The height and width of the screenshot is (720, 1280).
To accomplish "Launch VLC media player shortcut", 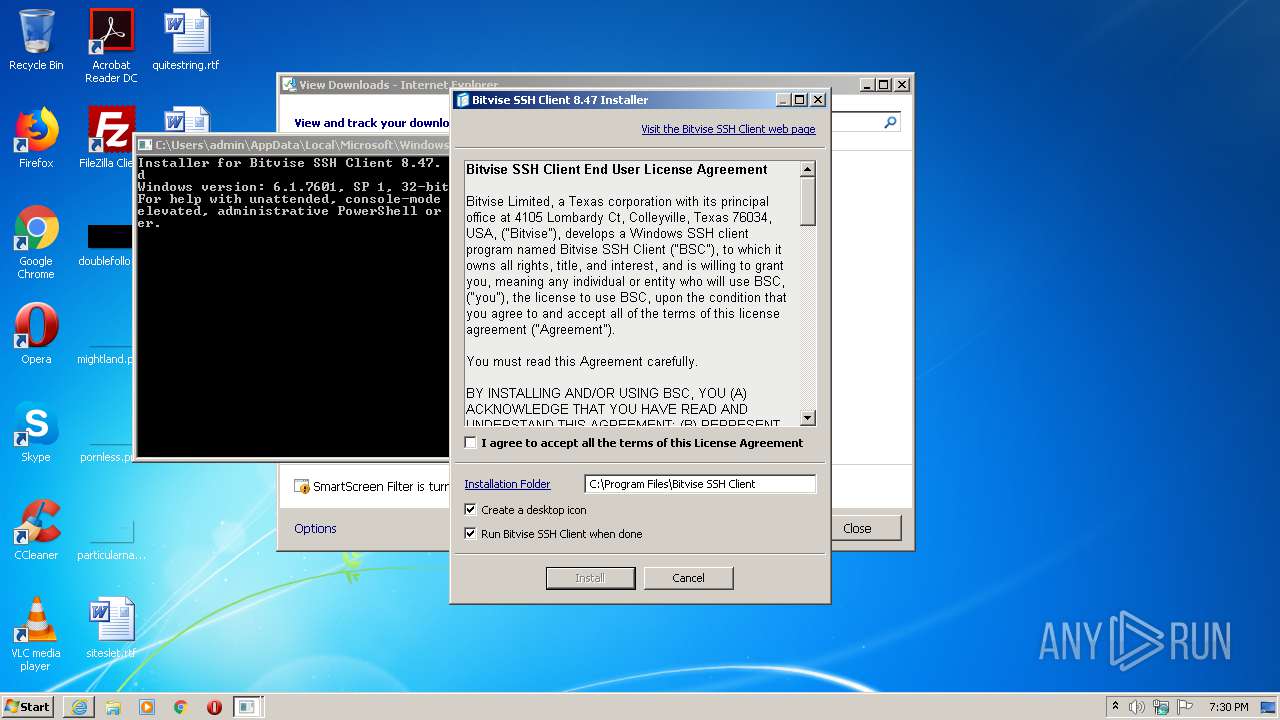I will (x=36, y=634).
